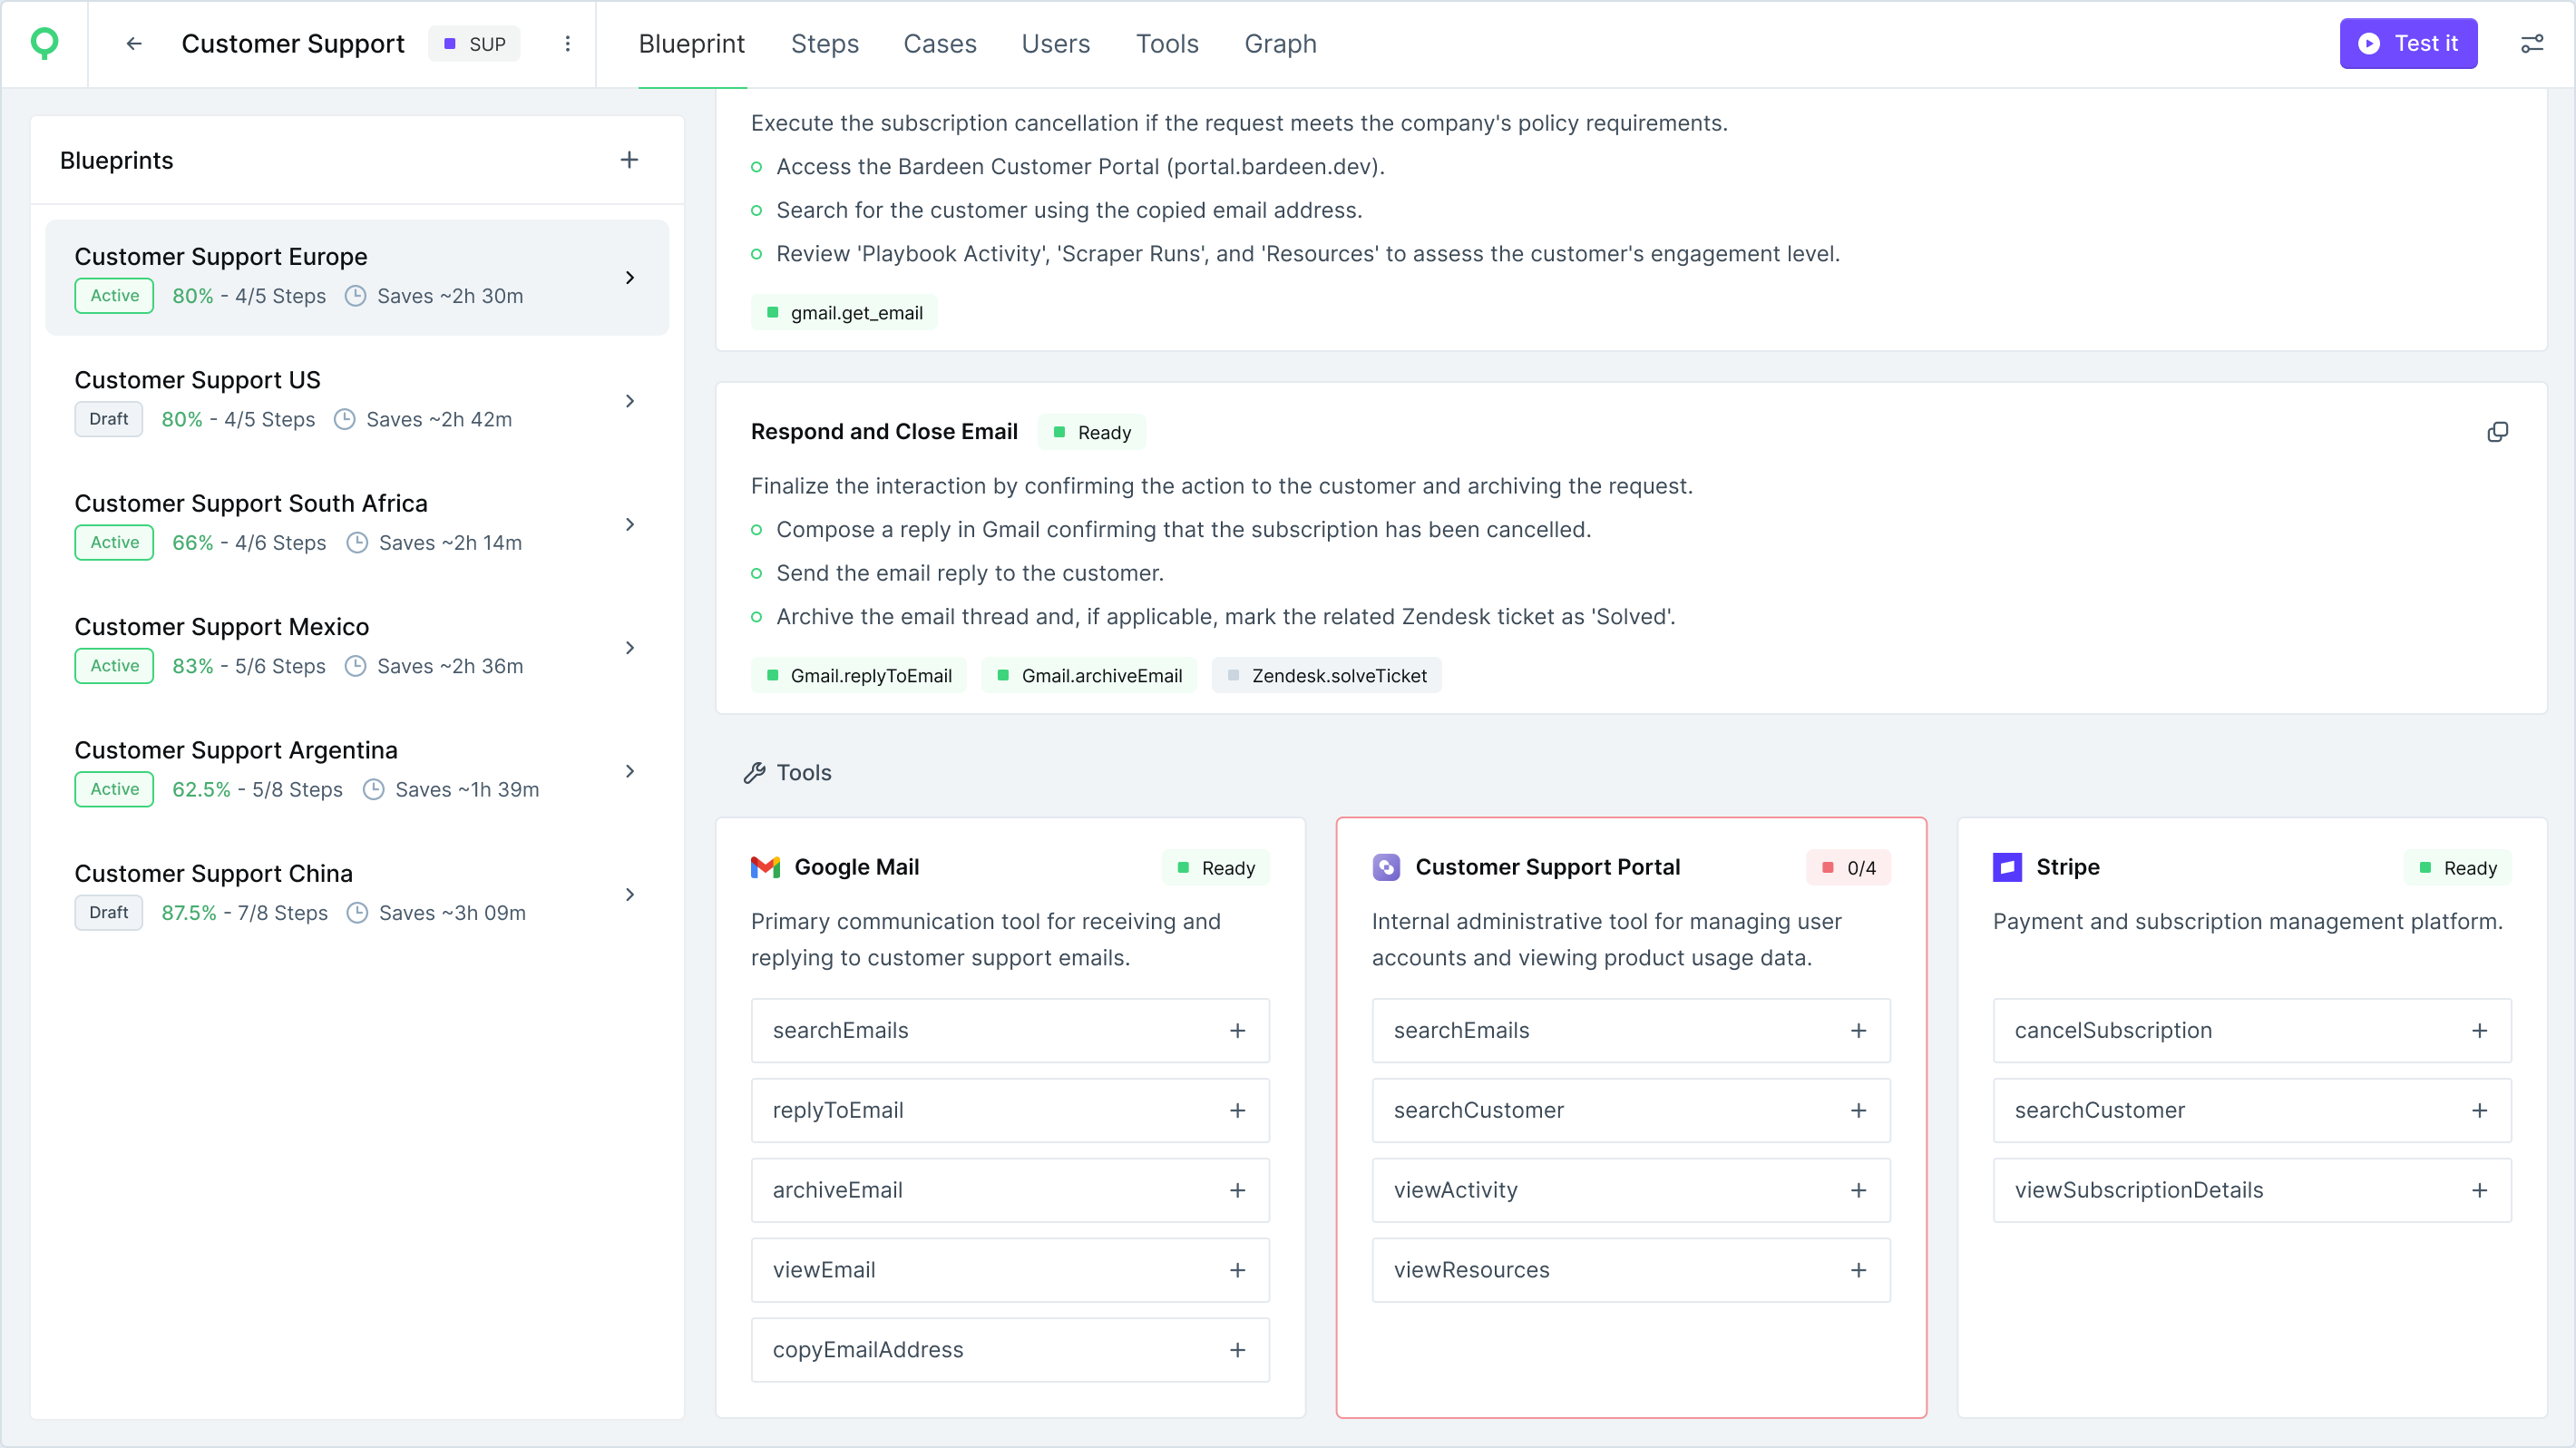Open the three-dot menu beside SUP badge
The width and height of the screenshot is (2576, 1448).
coord(567,44)
